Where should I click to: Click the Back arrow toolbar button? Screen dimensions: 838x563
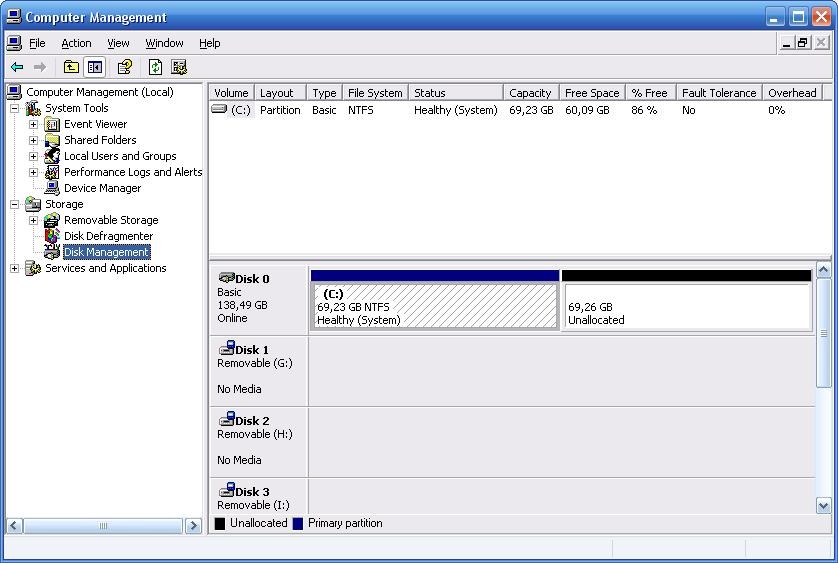(x=17, y=67)
